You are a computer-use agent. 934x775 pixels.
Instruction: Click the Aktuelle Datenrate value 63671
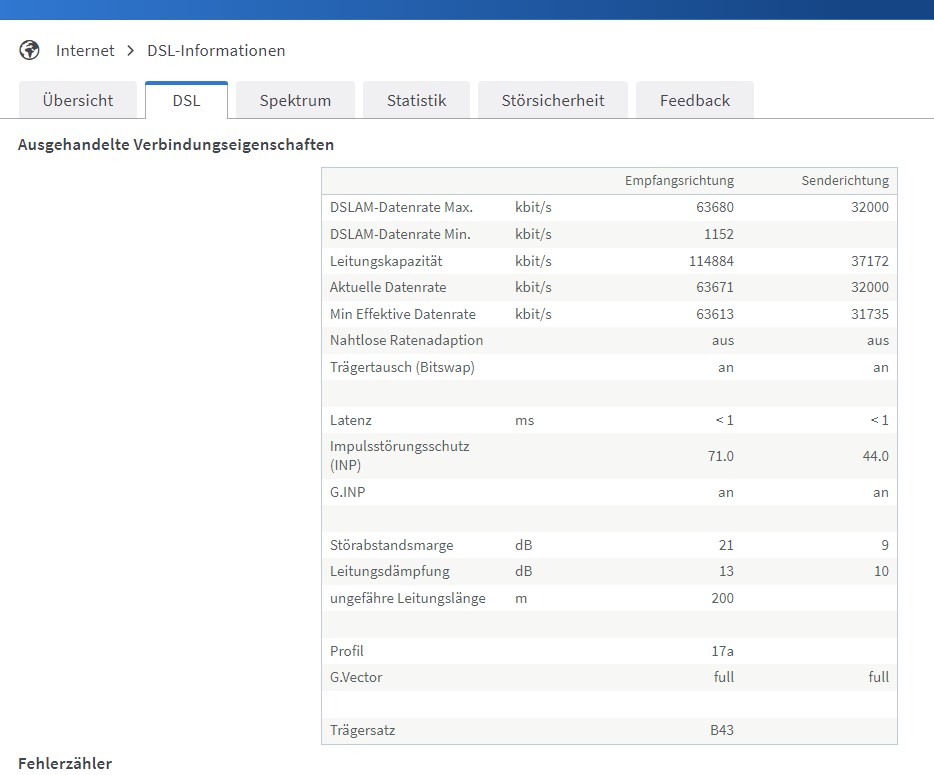click(715, 287)
